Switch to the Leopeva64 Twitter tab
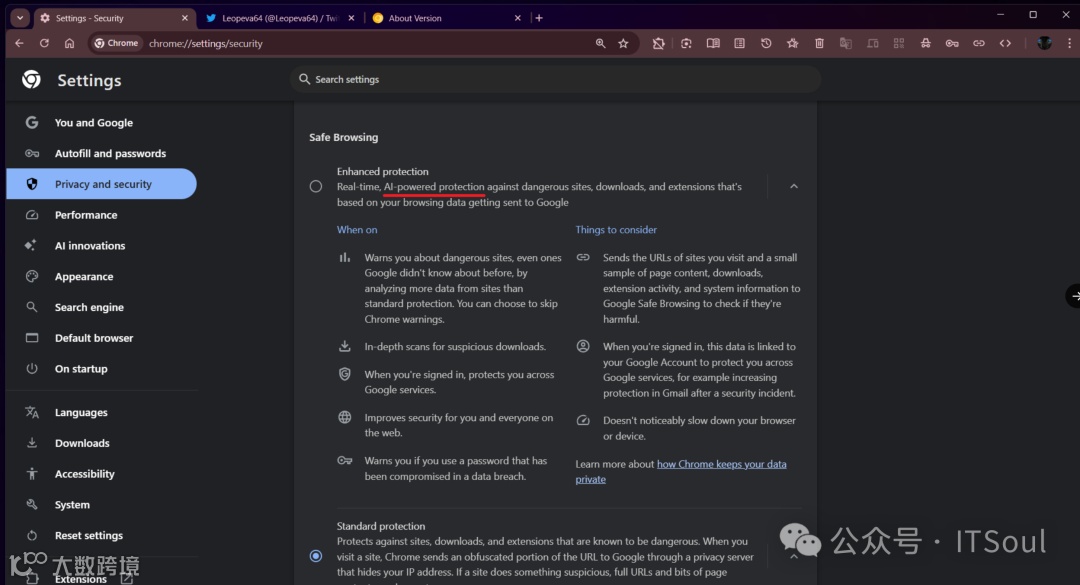The image size is (1080, 585). click(x=280, y=18)
